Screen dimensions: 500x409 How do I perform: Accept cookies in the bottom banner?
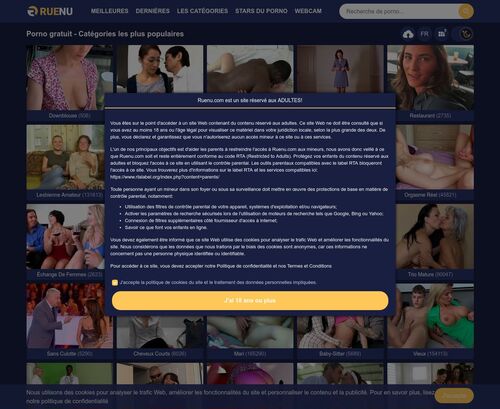(x=454, y=396)
